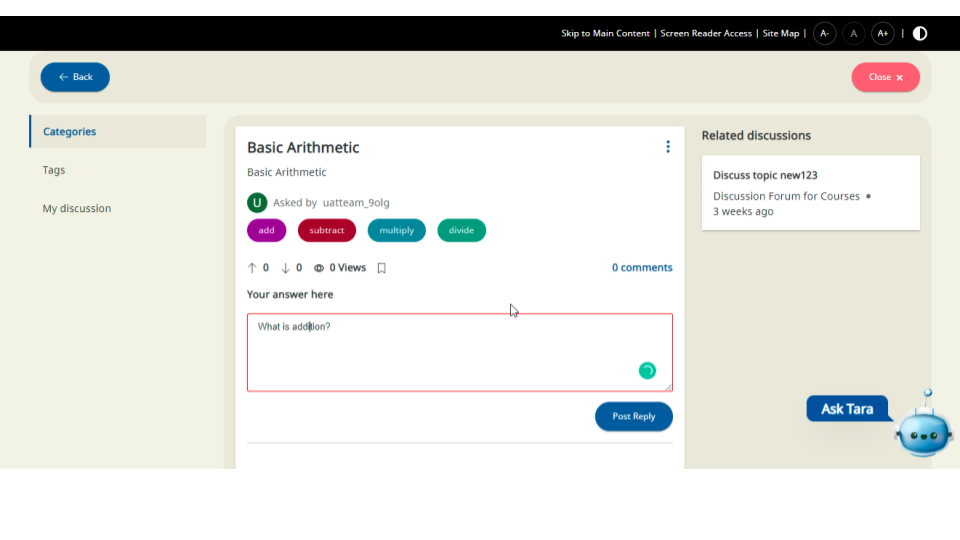The height and width of the screenshot is (540, 960).
Task: Go Back using the back button
Action: (x=75, y=77)
